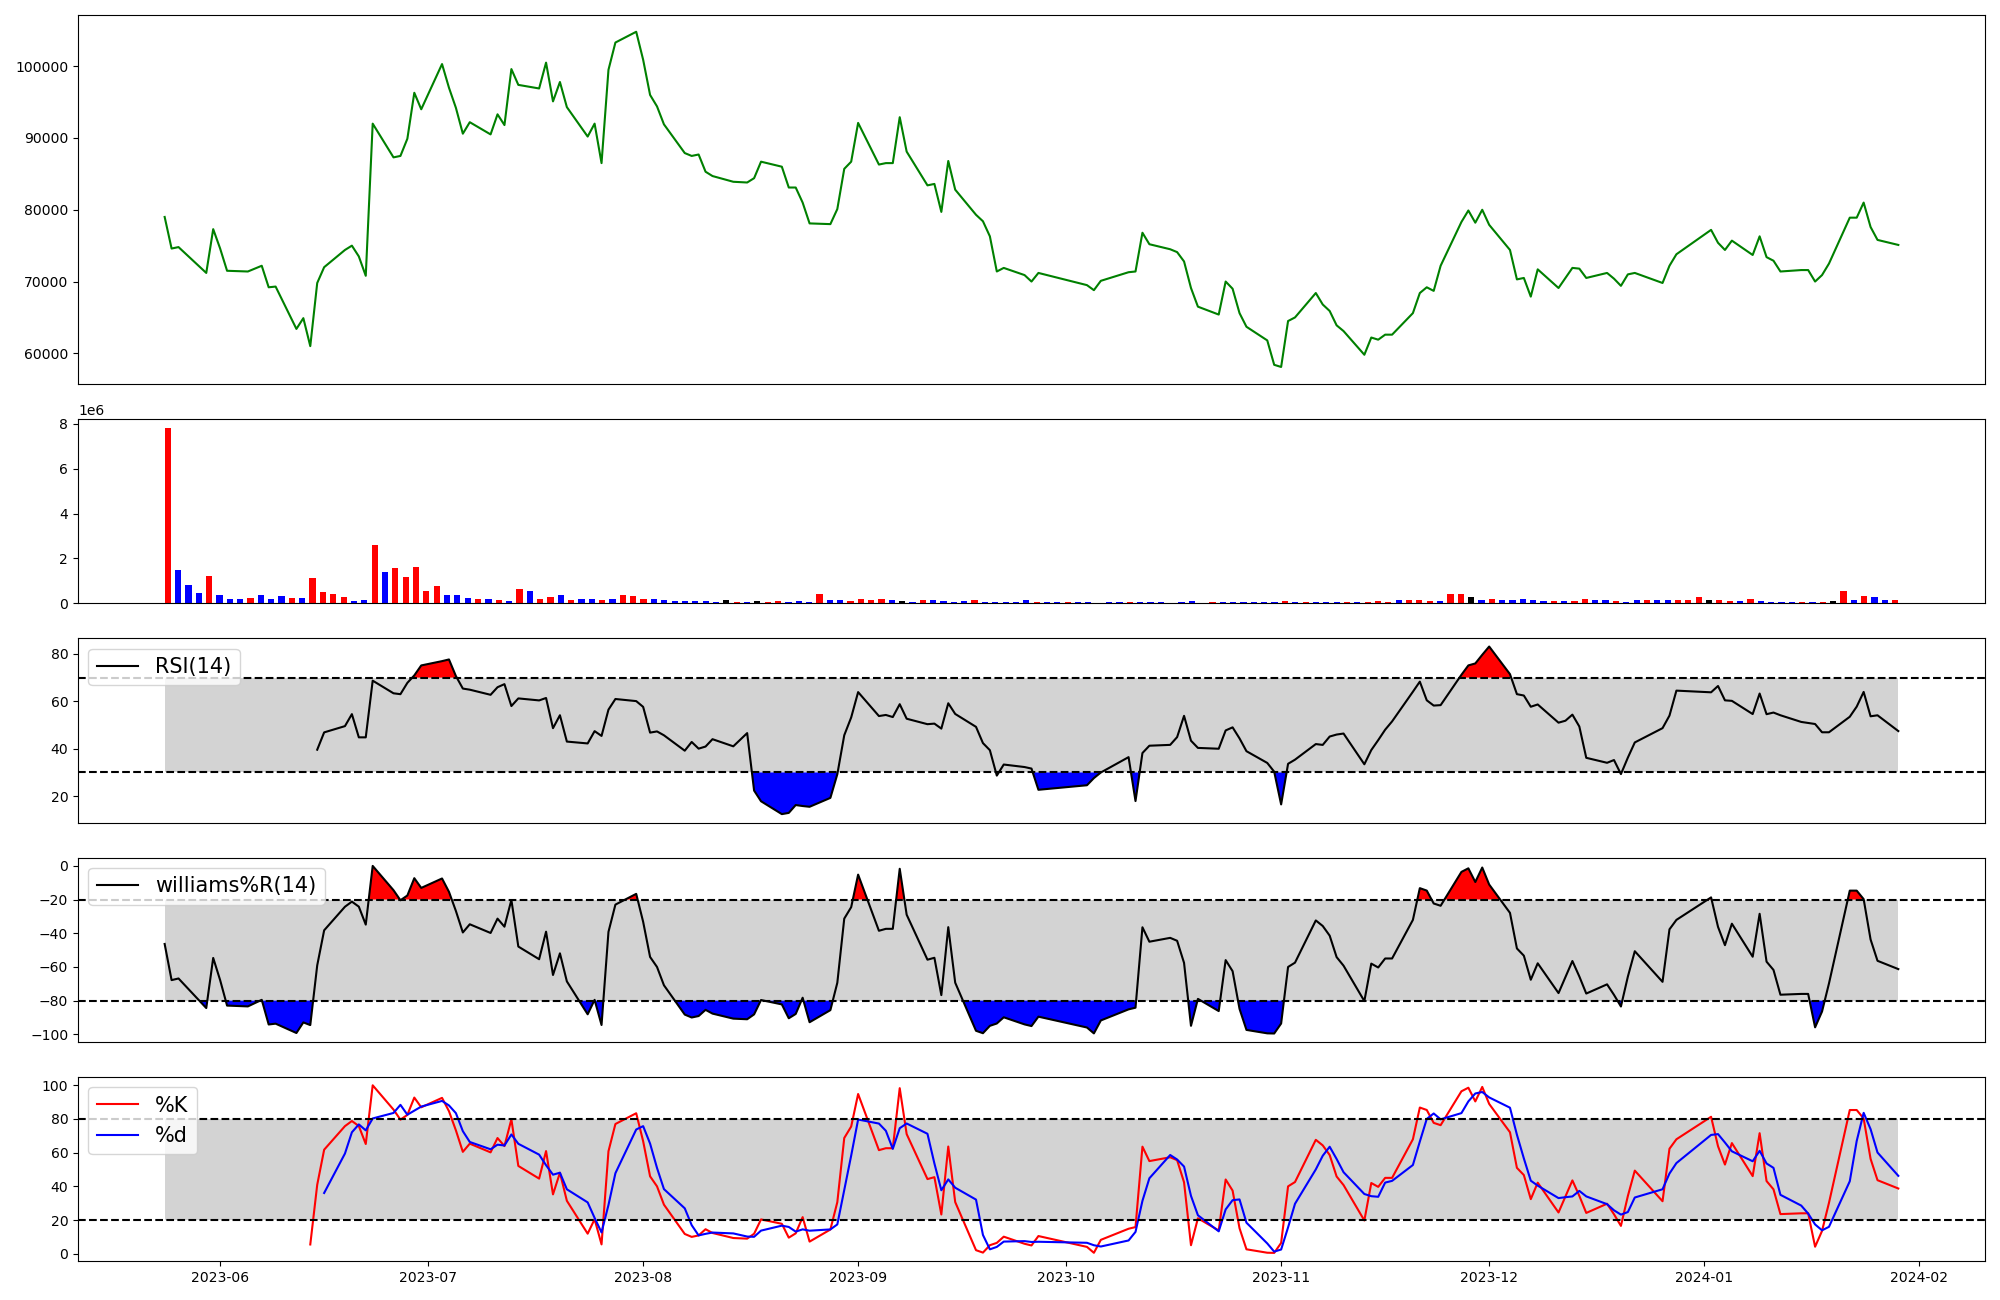Click the 8 tick label on volume axis

[x=63, y=425]
